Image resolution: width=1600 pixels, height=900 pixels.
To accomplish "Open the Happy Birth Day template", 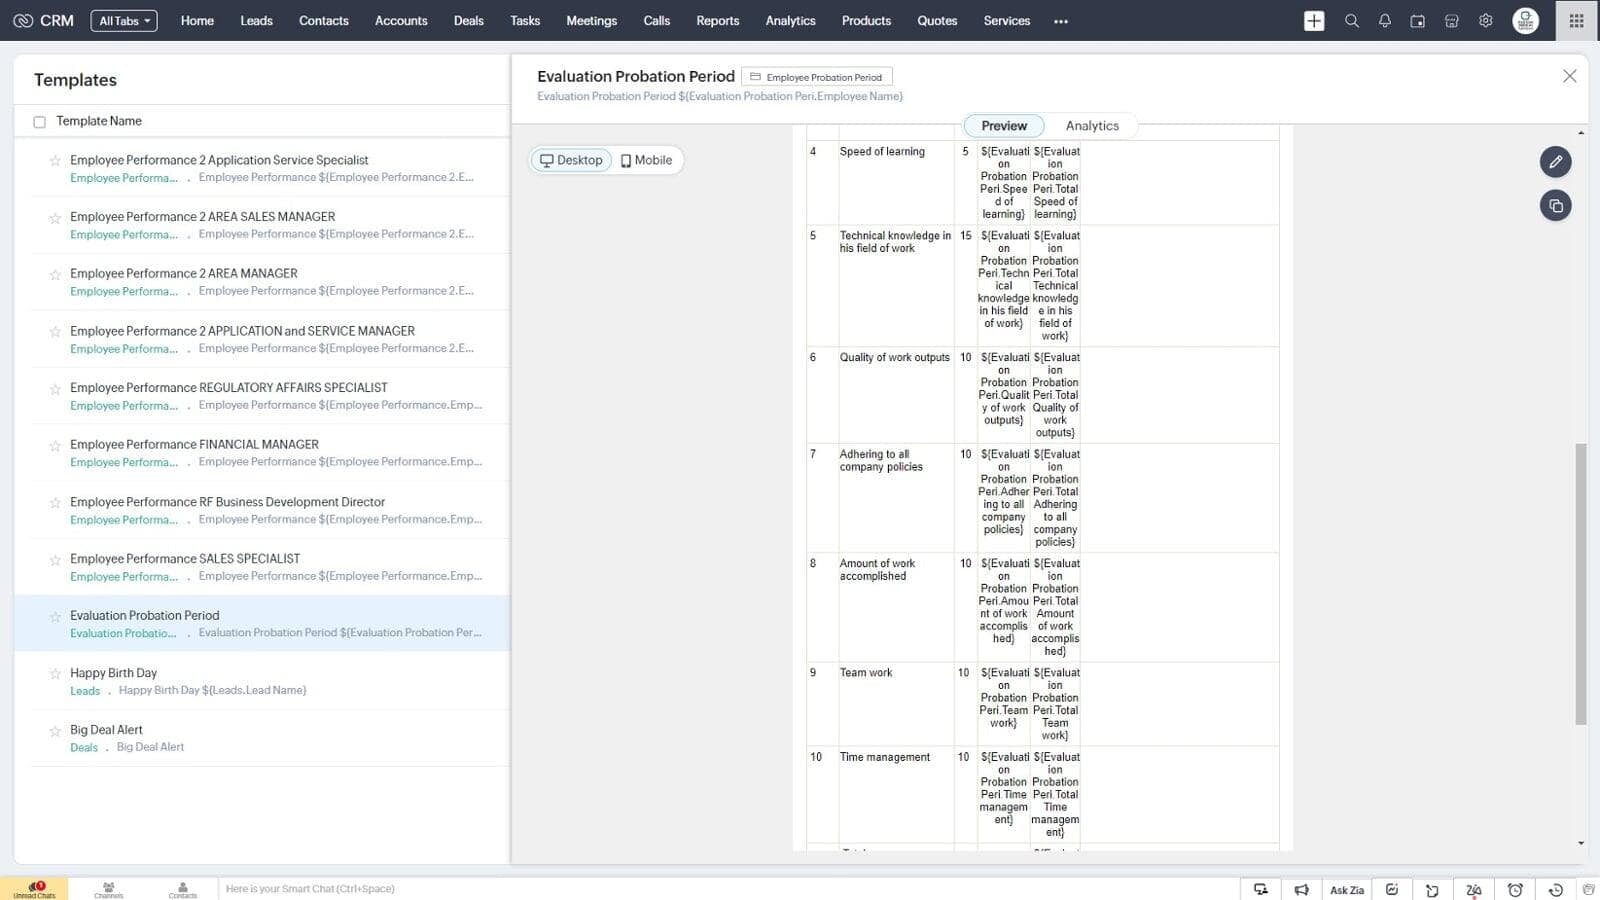I will [113, 673].
